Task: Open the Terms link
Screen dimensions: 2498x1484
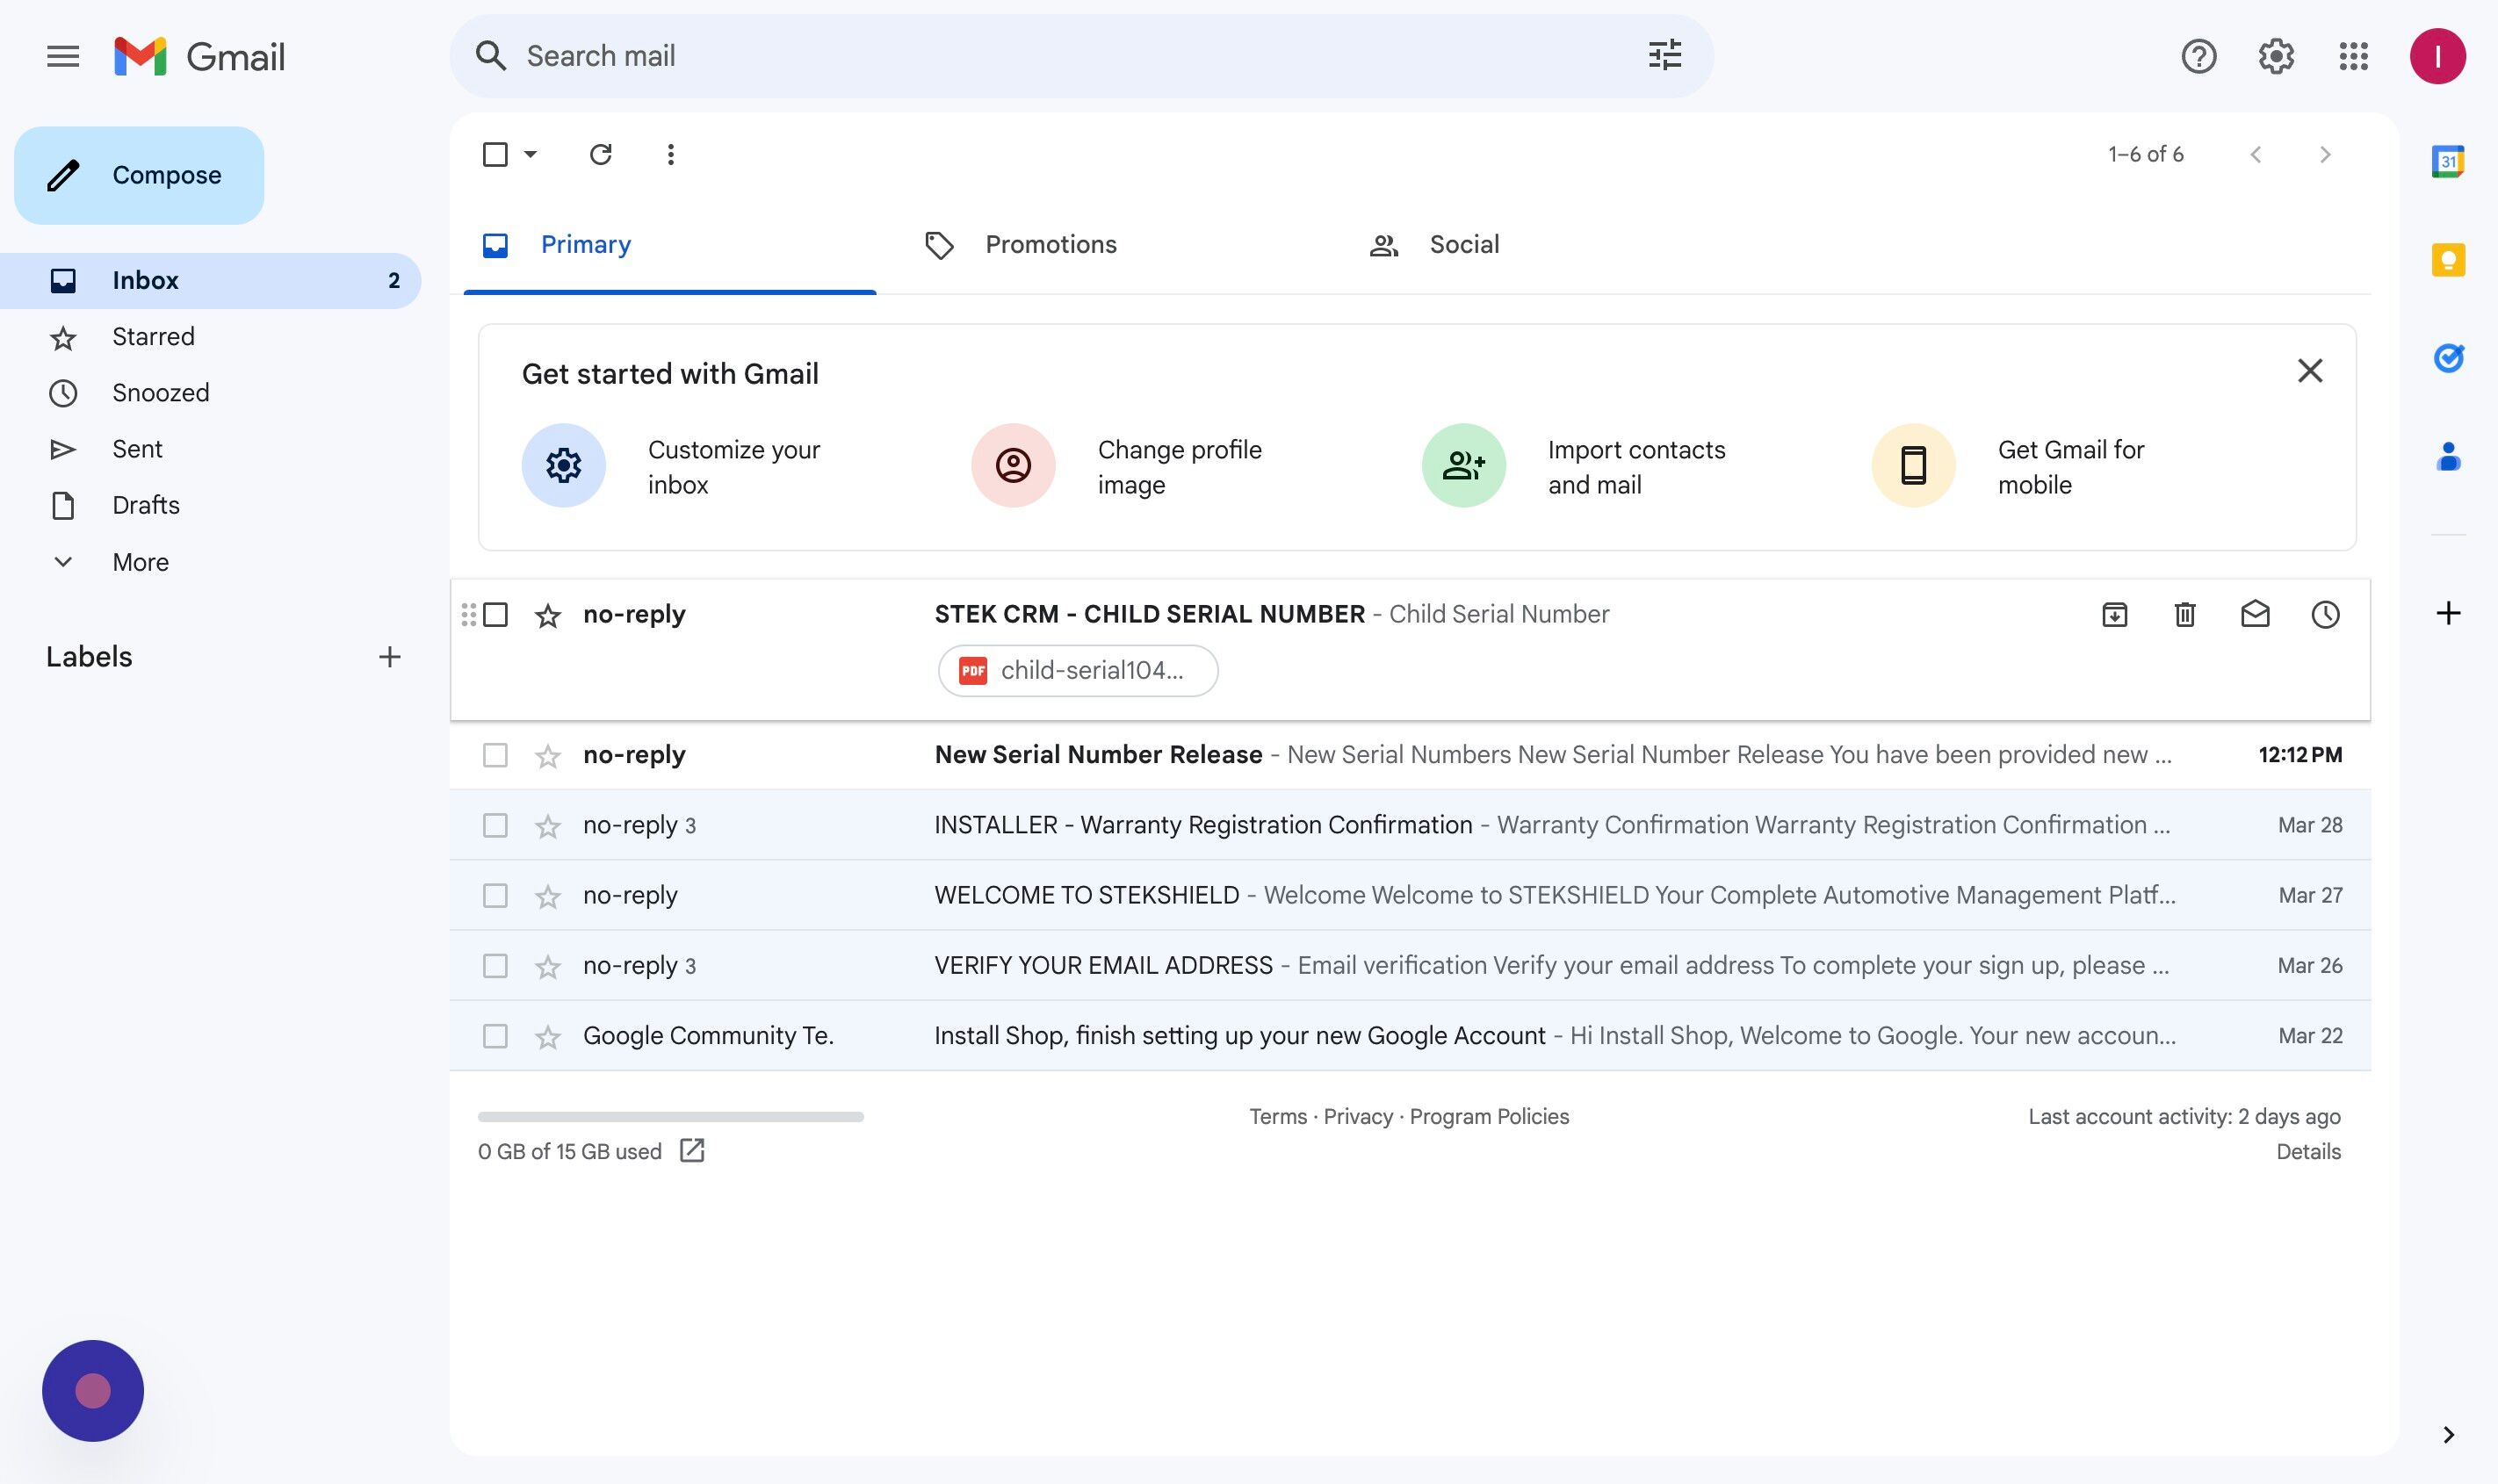Action: pos(1277,1116)
